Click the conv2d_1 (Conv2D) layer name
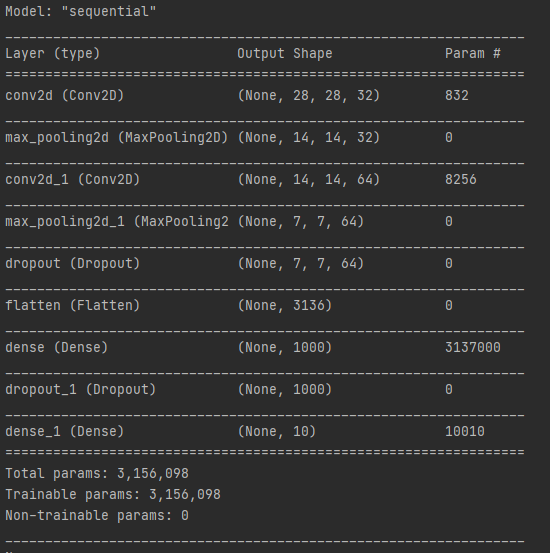 tap(72, 180)
